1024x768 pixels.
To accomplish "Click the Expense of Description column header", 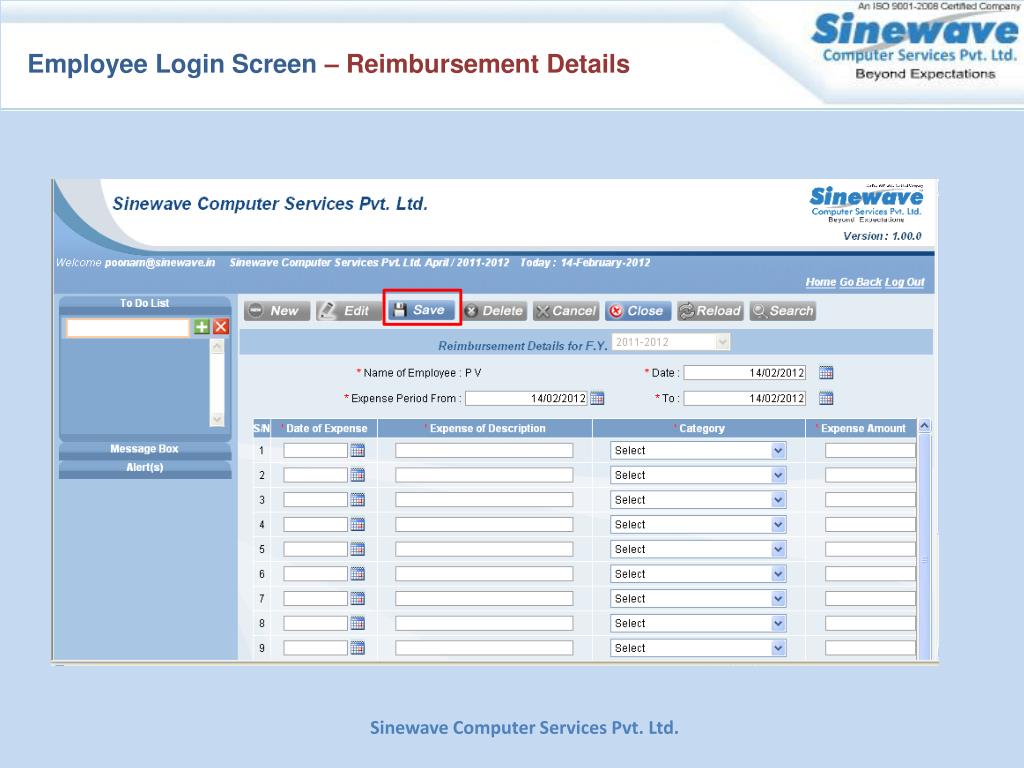I will tap(485, 428).
